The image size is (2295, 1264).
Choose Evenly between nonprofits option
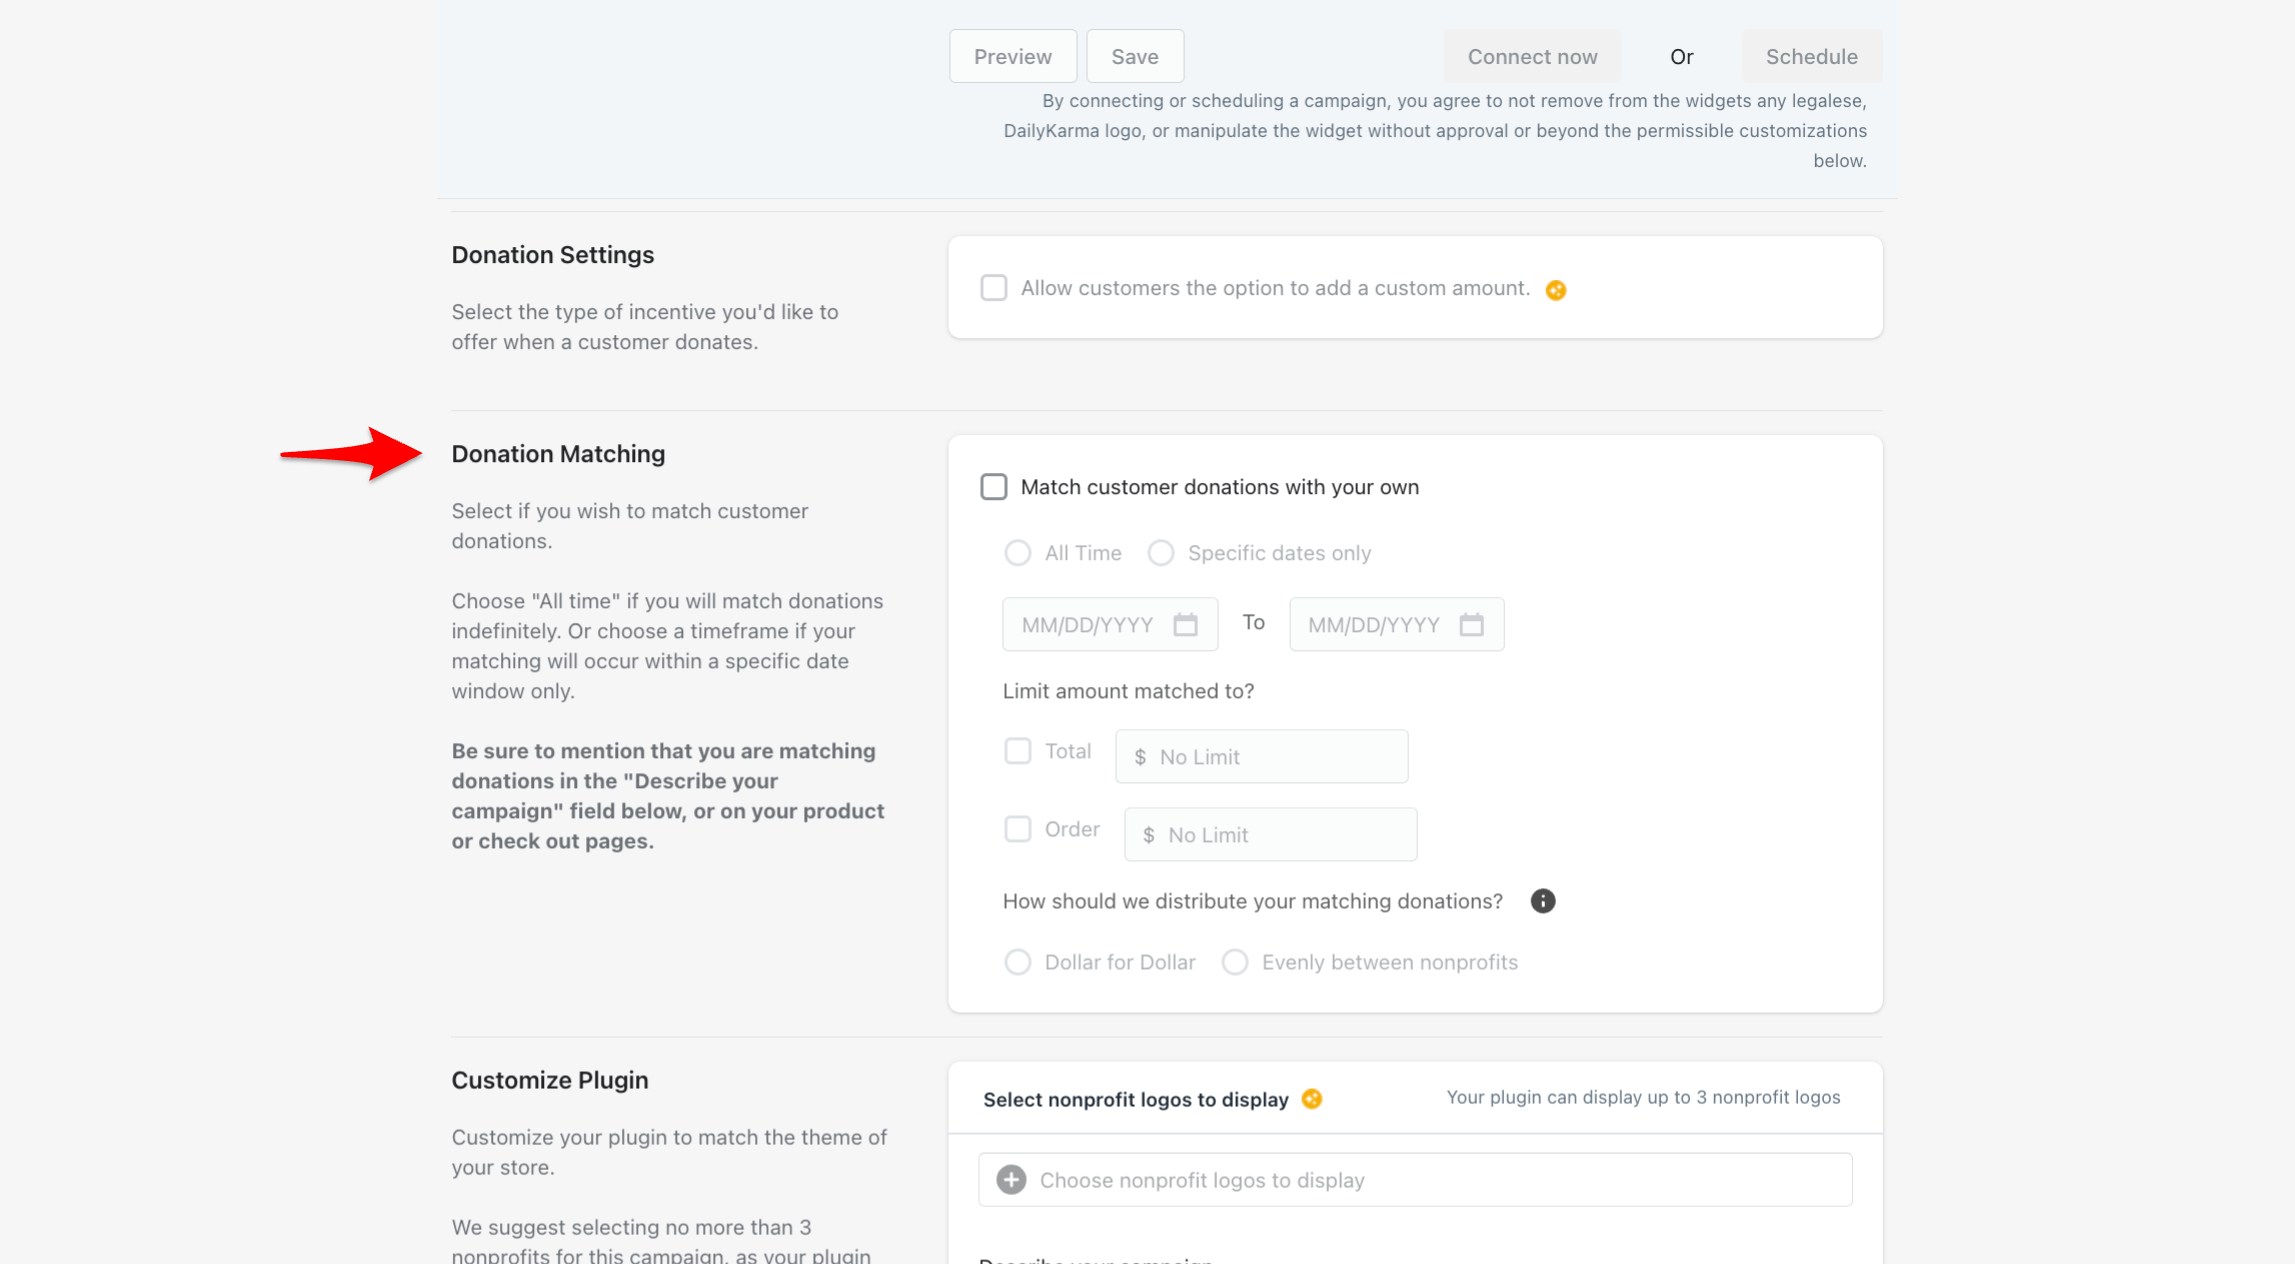pos(1234,962)
